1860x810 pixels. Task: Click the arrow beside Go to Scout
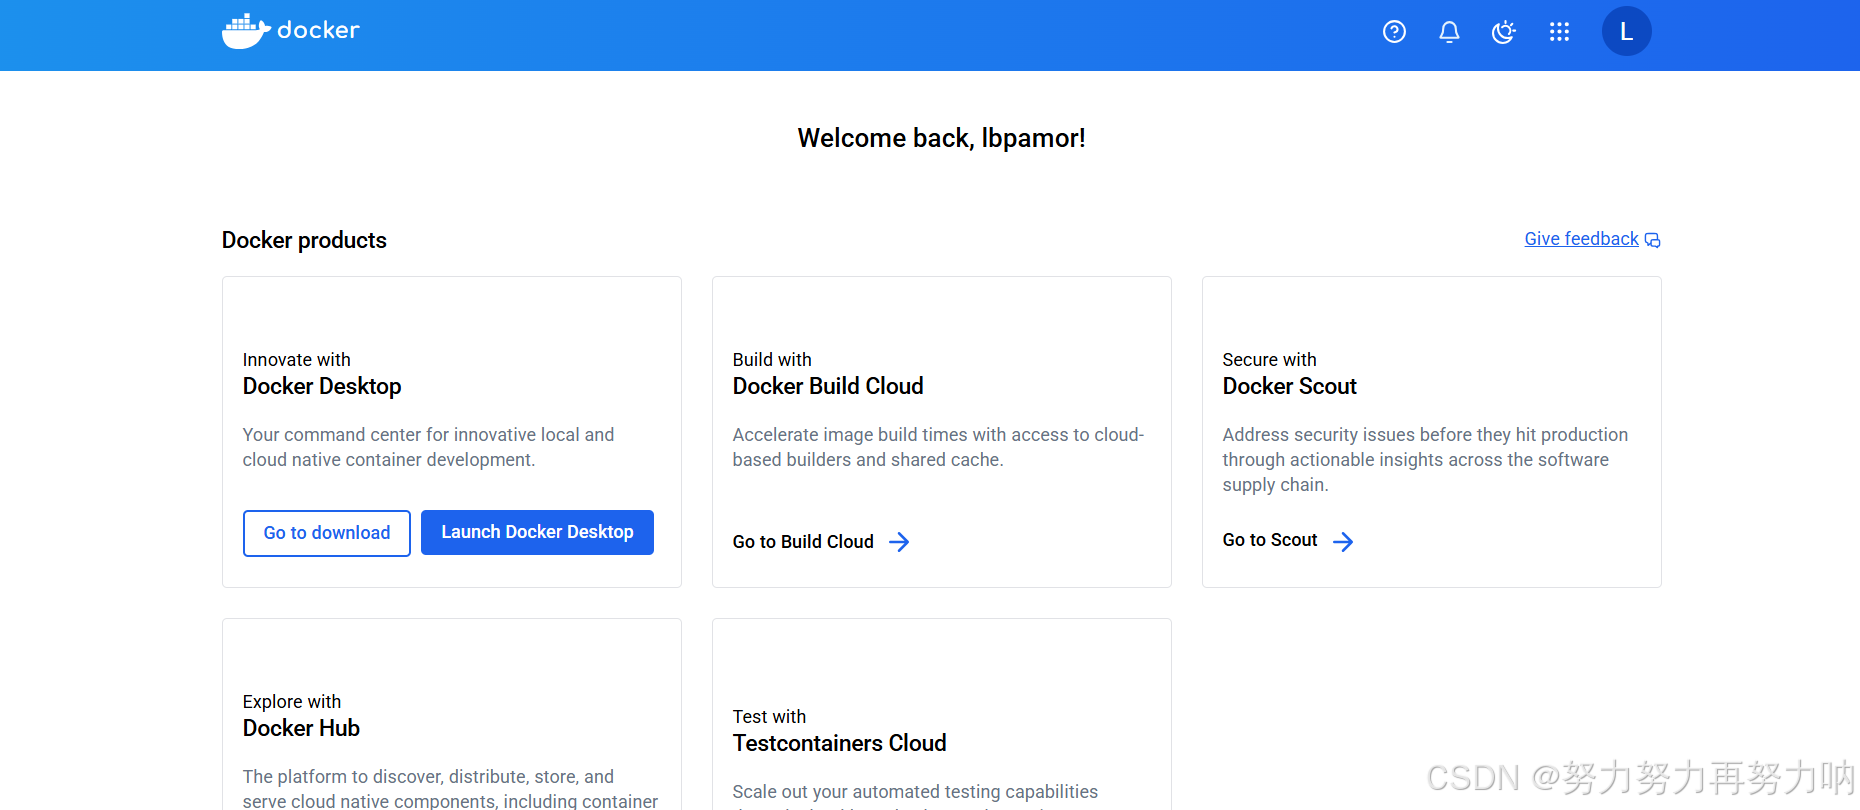click(x=1343, y=542)
